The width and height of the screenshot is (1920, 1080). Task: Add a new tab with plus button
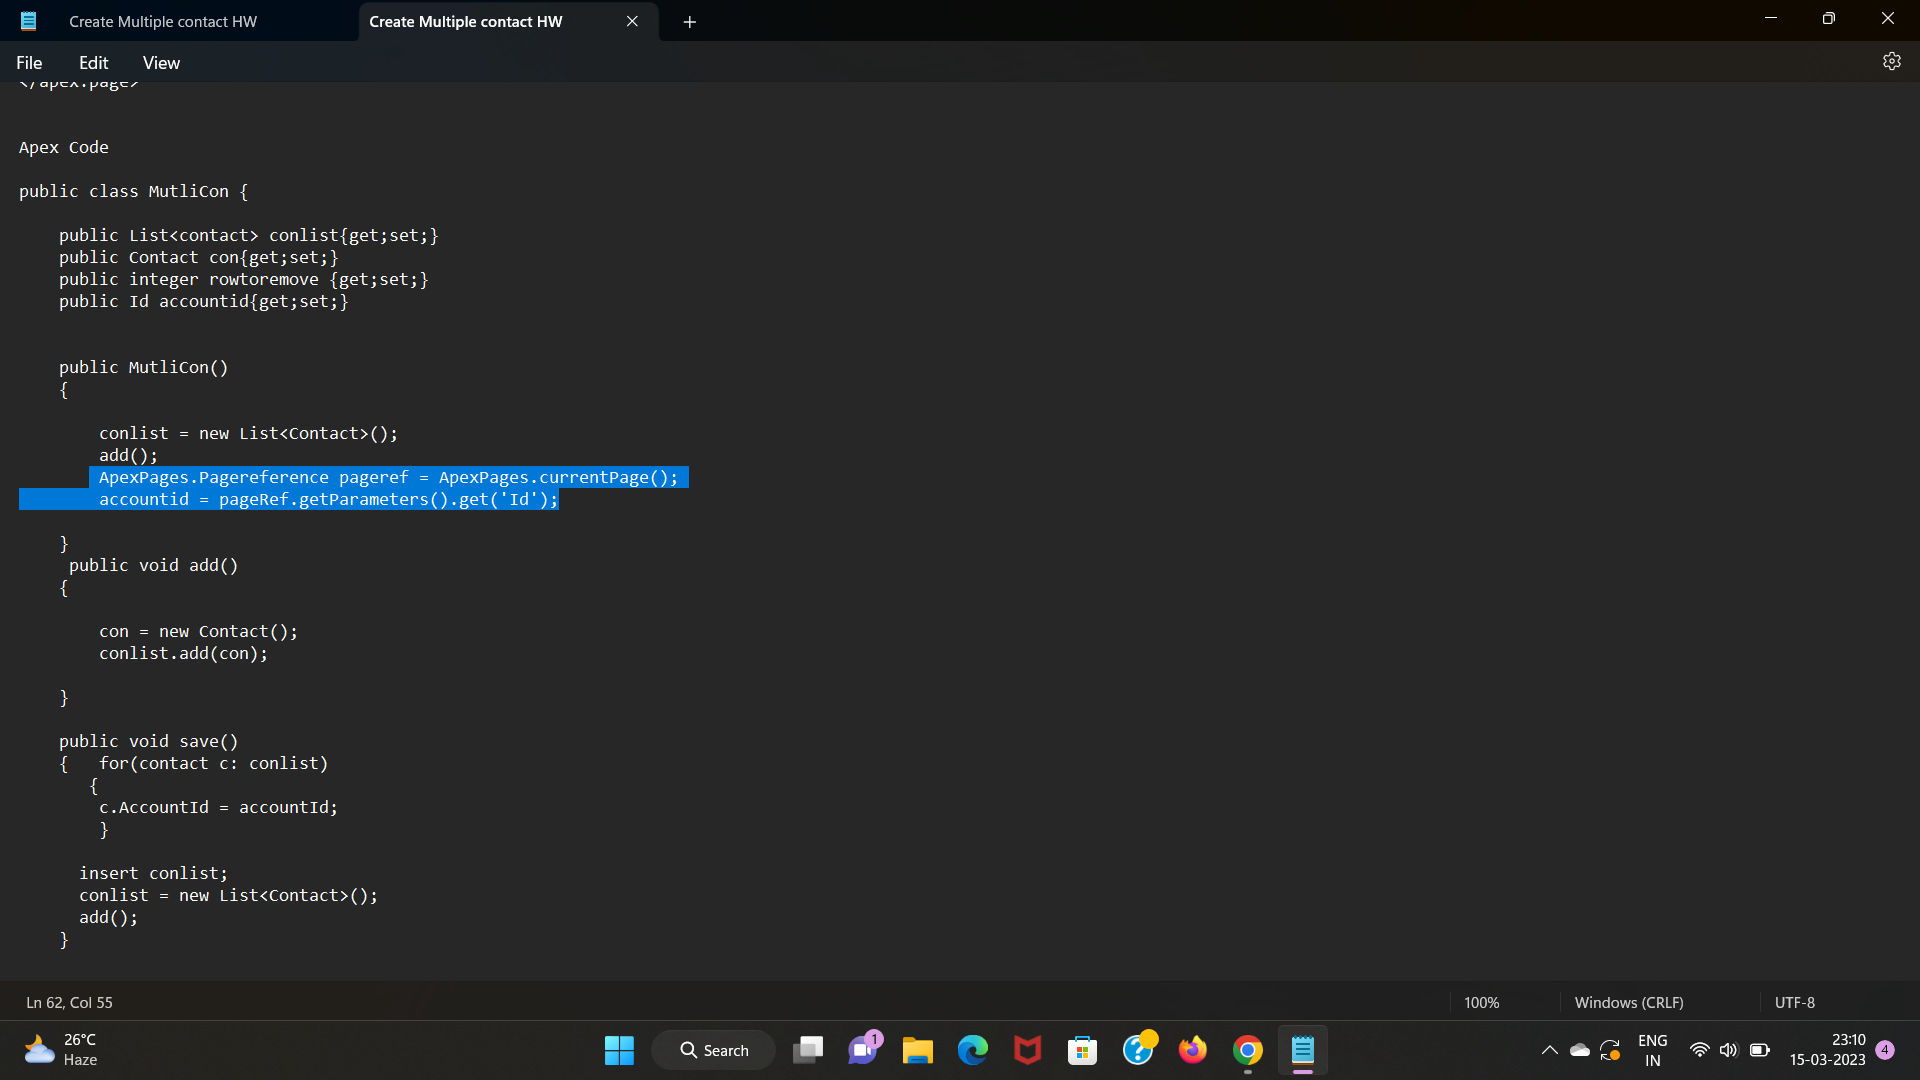pyautogui.click(x=689, y=22)
